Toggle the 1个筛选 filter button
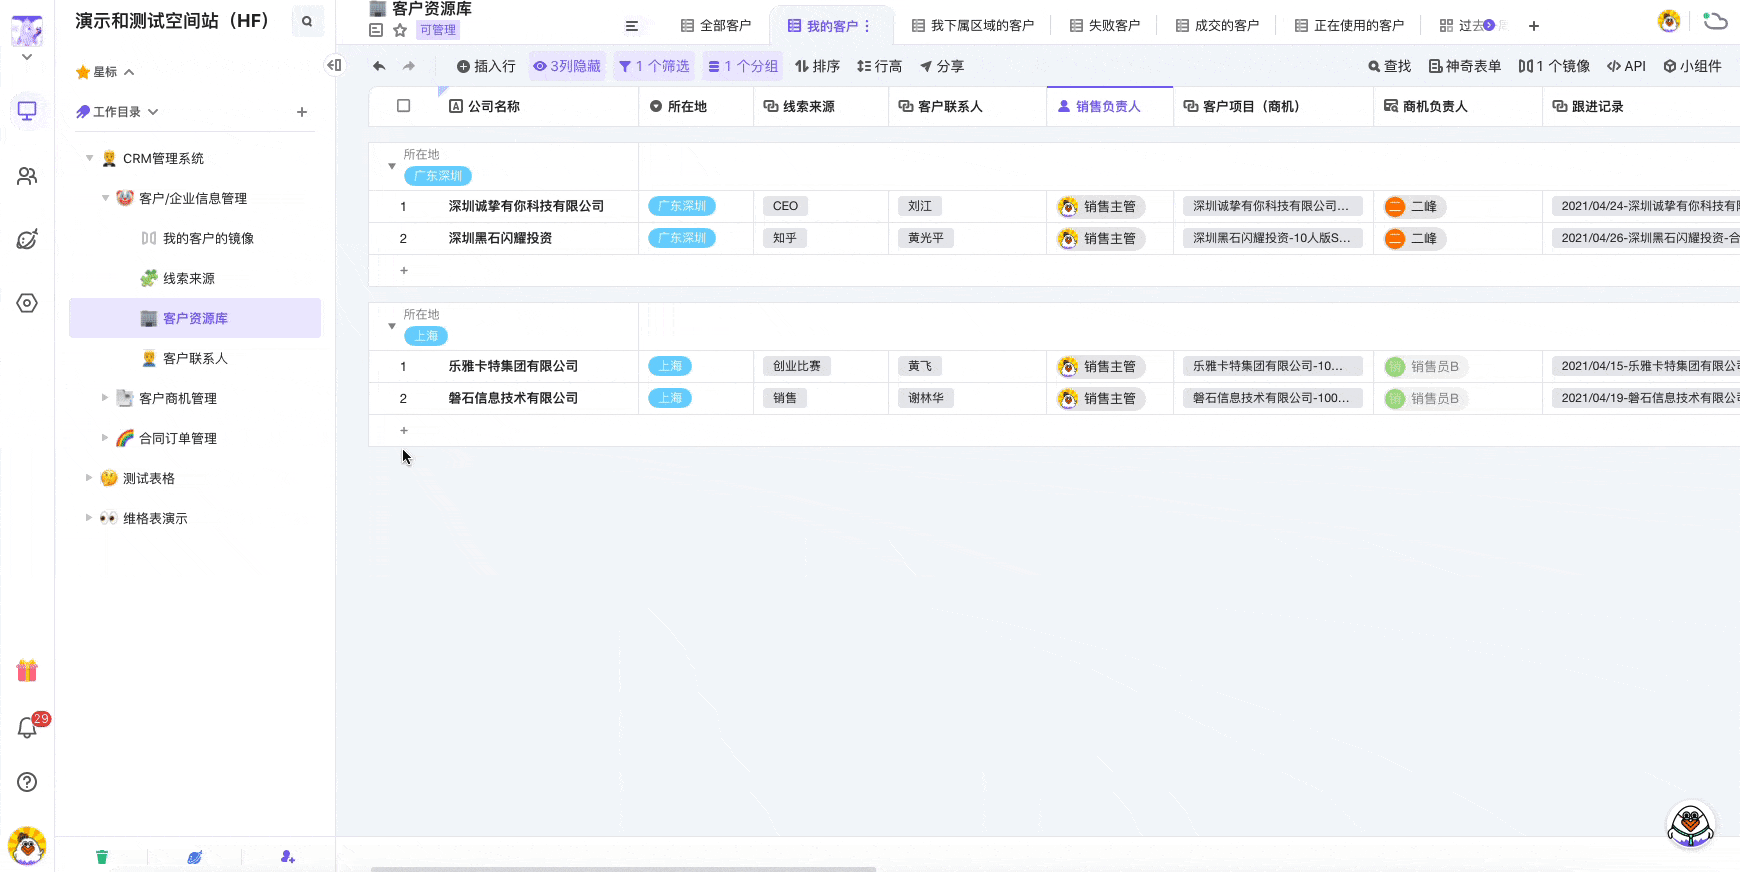The image size is (1740, 872). coord(654,66)
